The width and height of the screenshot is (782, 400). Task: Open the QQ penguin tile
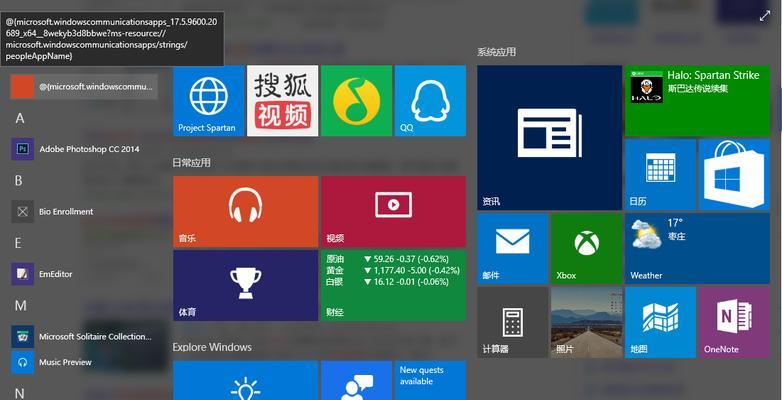click(430, 100)
